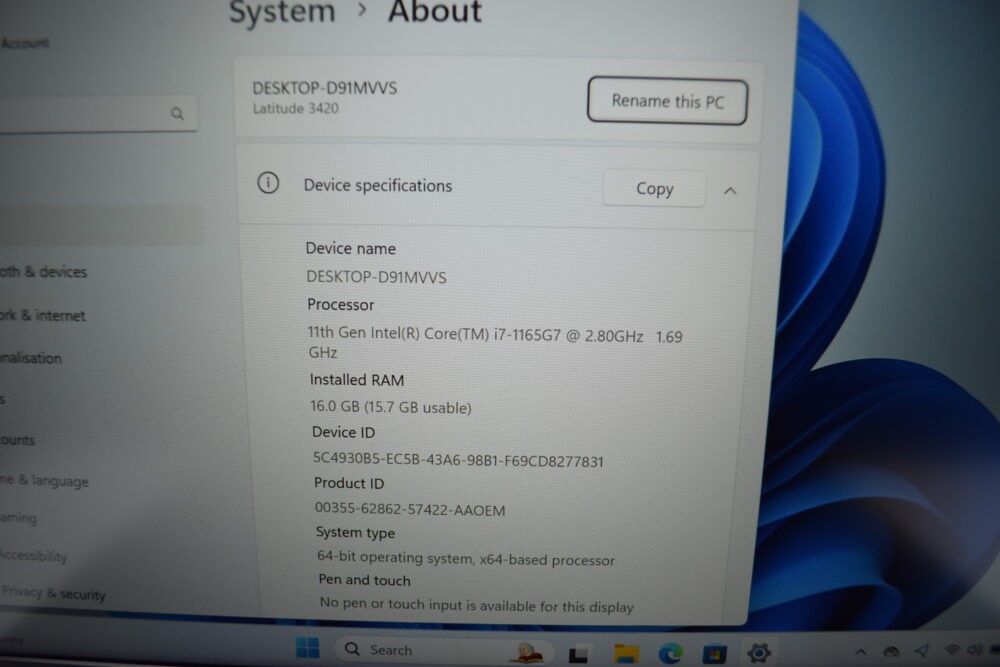Copy the device specifications

(x=654, y=188)
